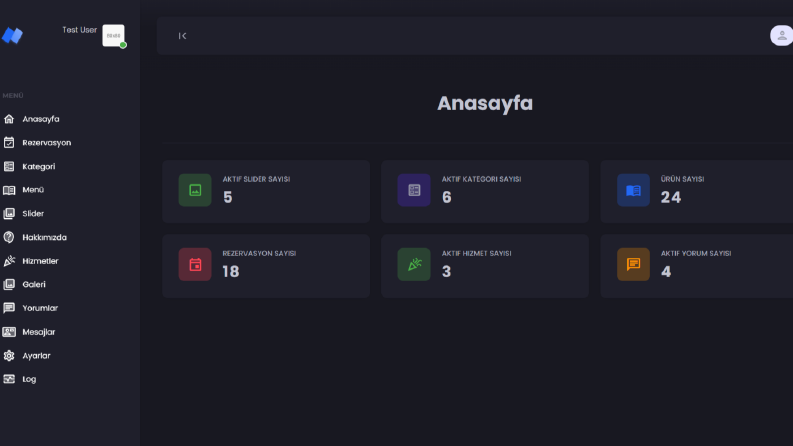
Task: Click the Kategori list icon in the sidebar
Action: 9,166
